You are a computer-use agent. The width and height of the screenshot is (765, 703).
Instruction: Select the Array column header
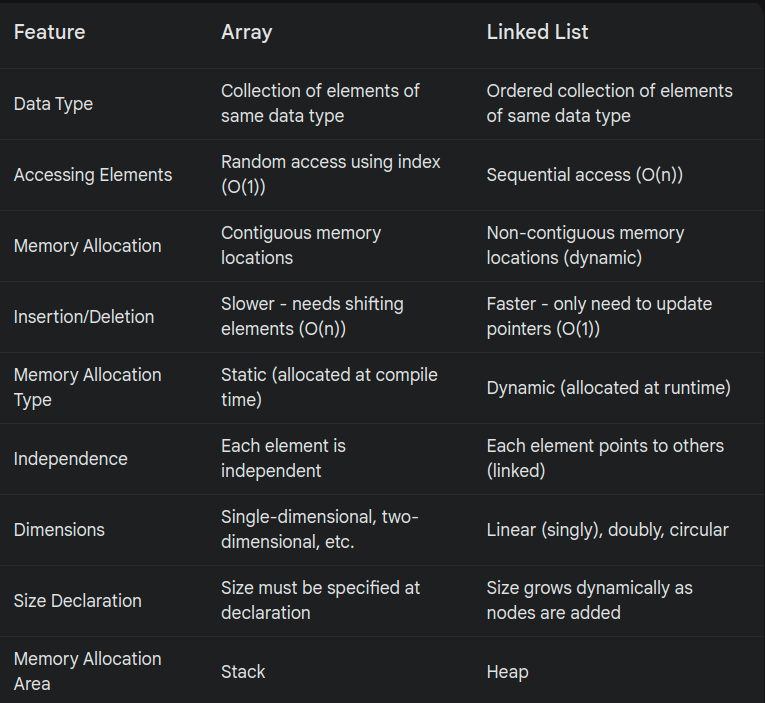246,33
